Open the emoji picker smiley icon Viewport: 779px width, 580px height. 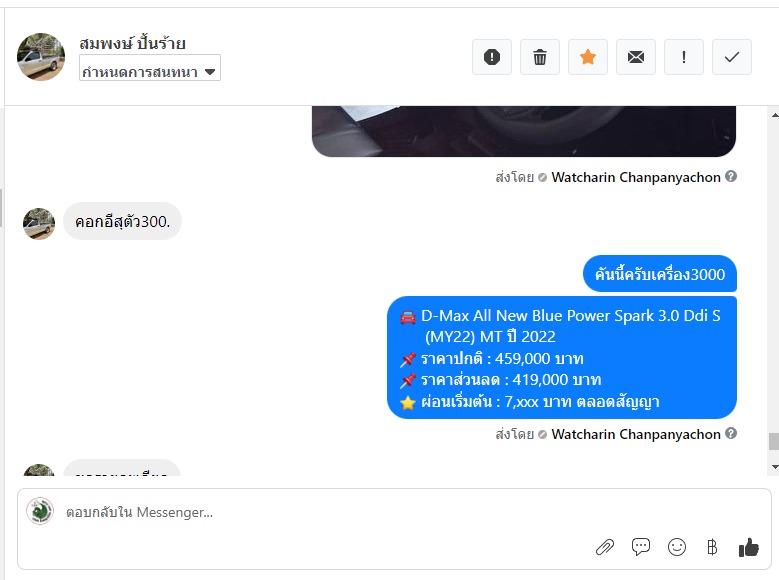coord(677,547)
